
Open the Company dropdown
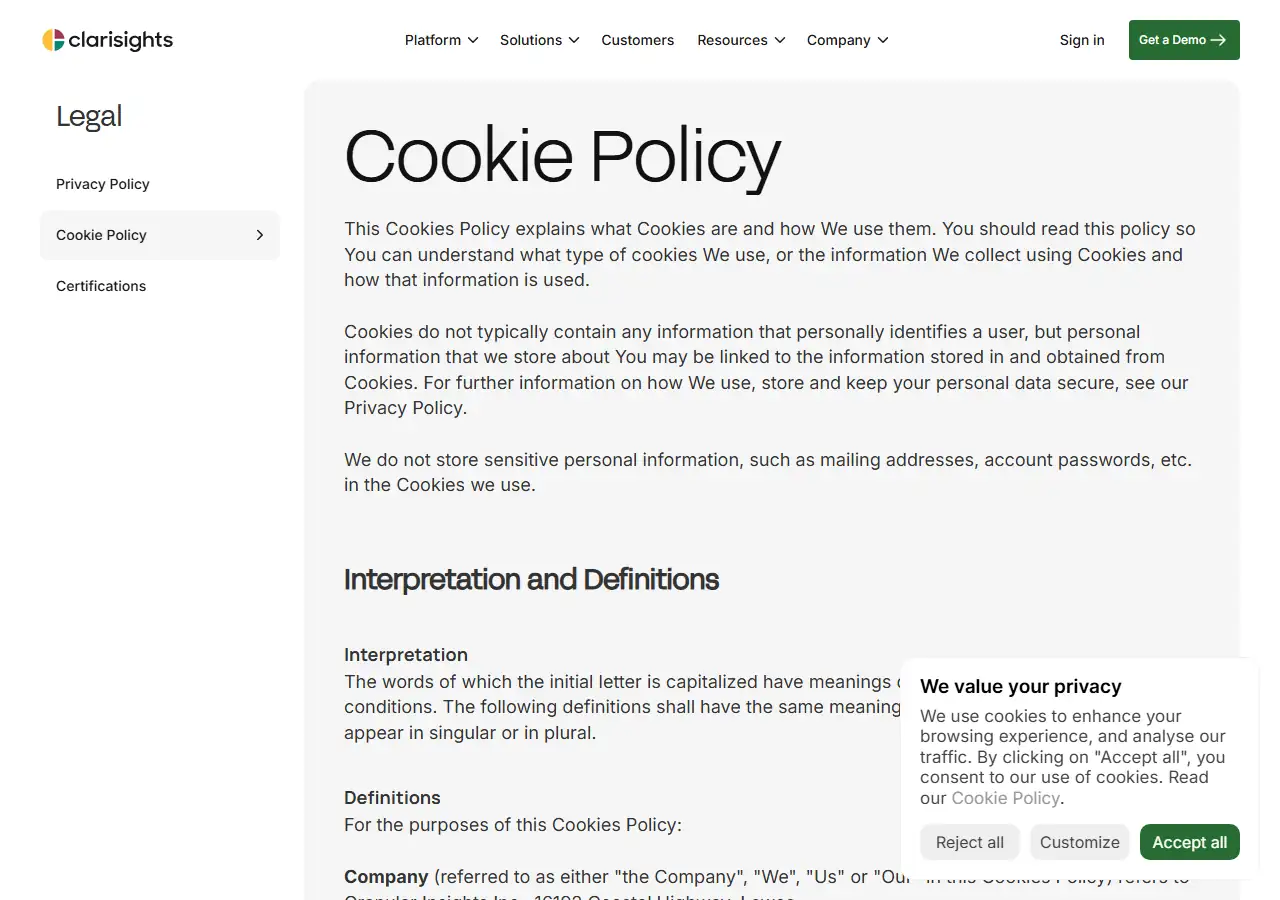point(847,40)
